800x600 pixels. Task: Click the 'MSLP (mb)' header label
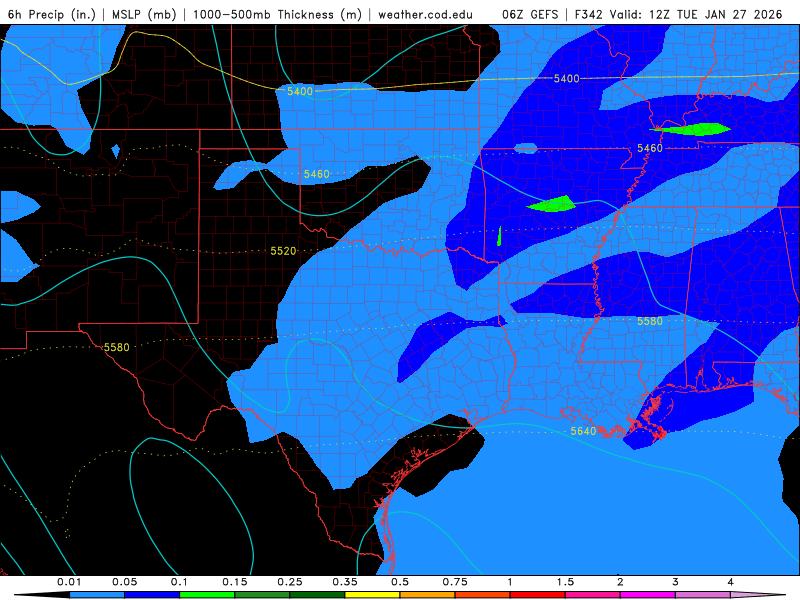[x=144, y=14]
